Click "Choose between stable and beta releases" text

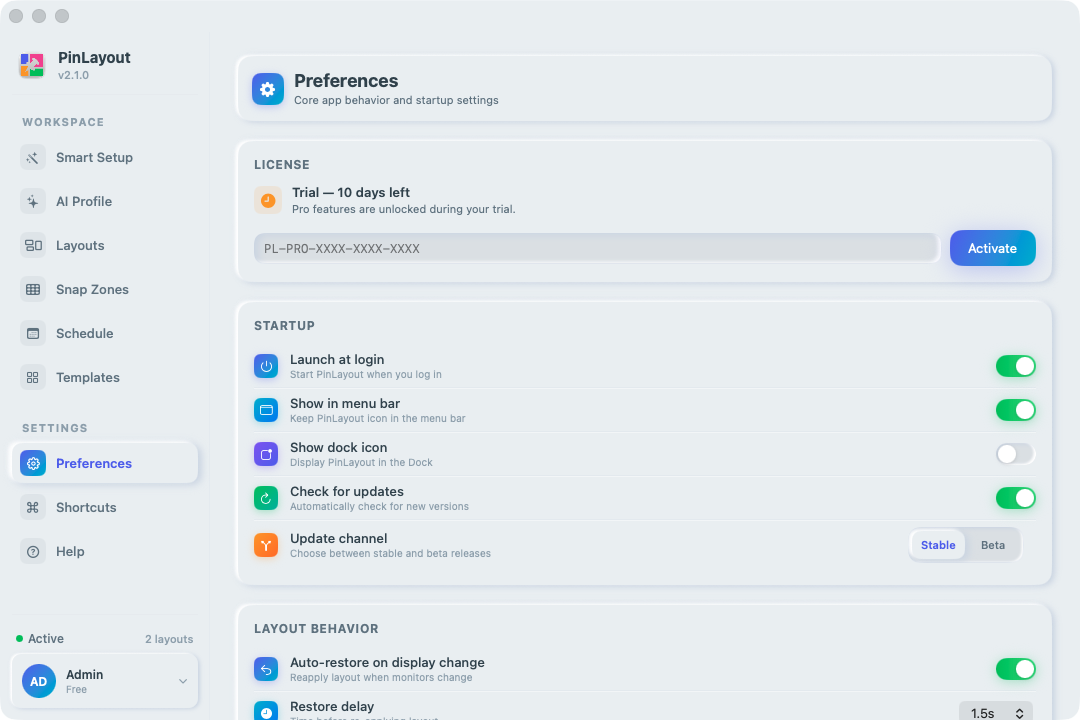tap(391, 554)
